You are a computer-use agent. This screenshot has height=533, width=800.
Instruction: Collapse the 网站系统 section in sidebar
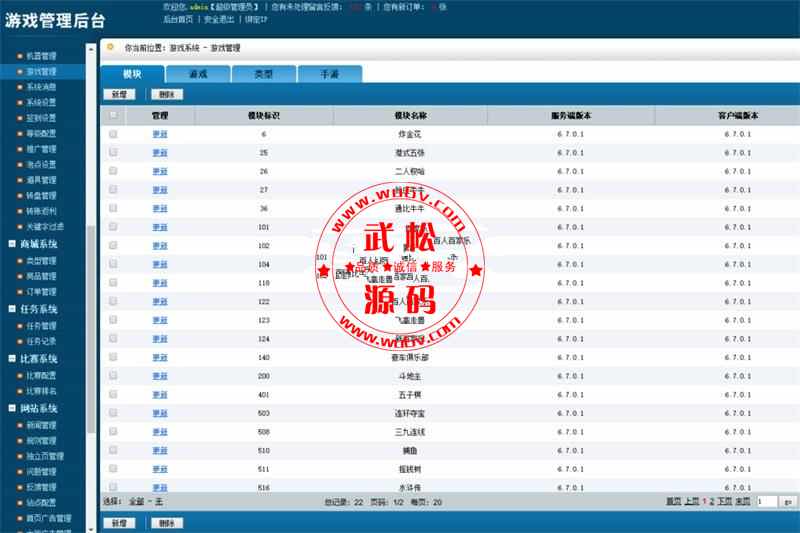pyautogui.click(x=12, y=408)
